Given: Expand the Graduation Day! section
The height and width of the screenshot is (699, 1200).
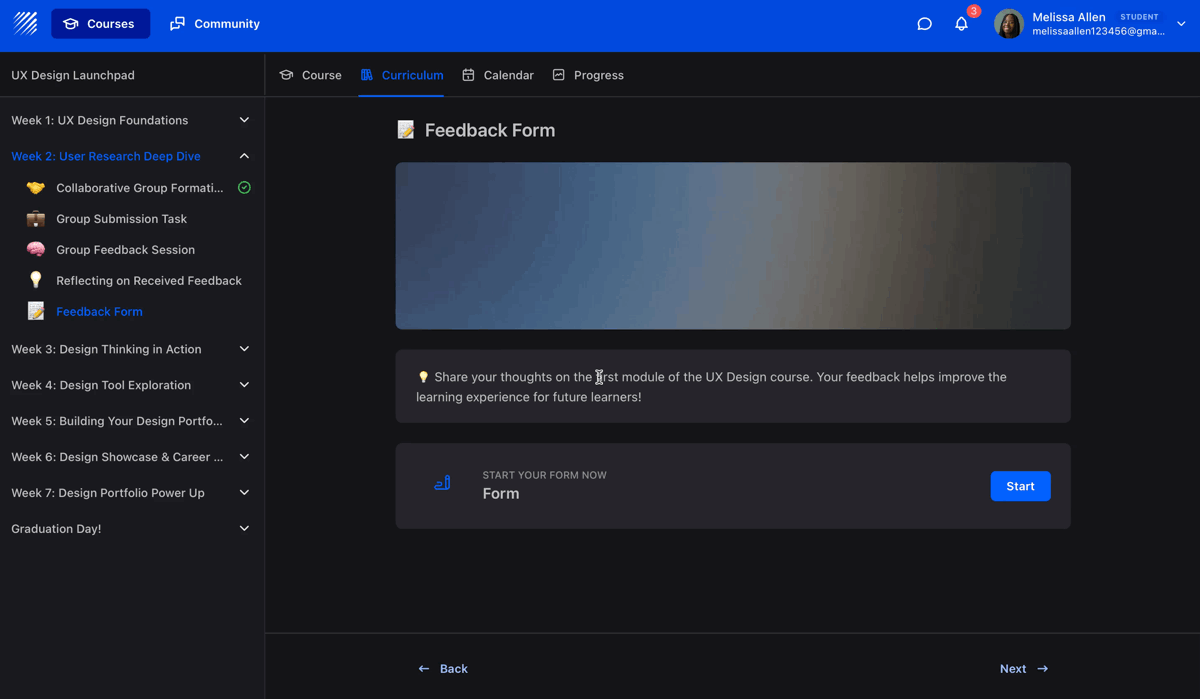Looking at the screenshot, I should pyautogui.click(x=244, y=528).
